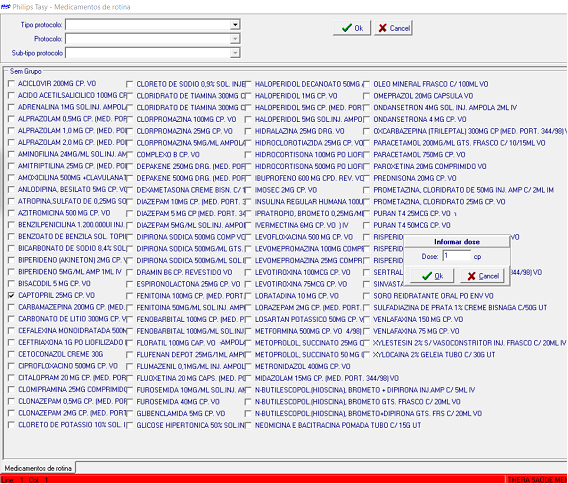Check XYLOCAINA 2% GELEIA TUBO
Viewport: 568px width, 484px height.
[x=367, y=355]
